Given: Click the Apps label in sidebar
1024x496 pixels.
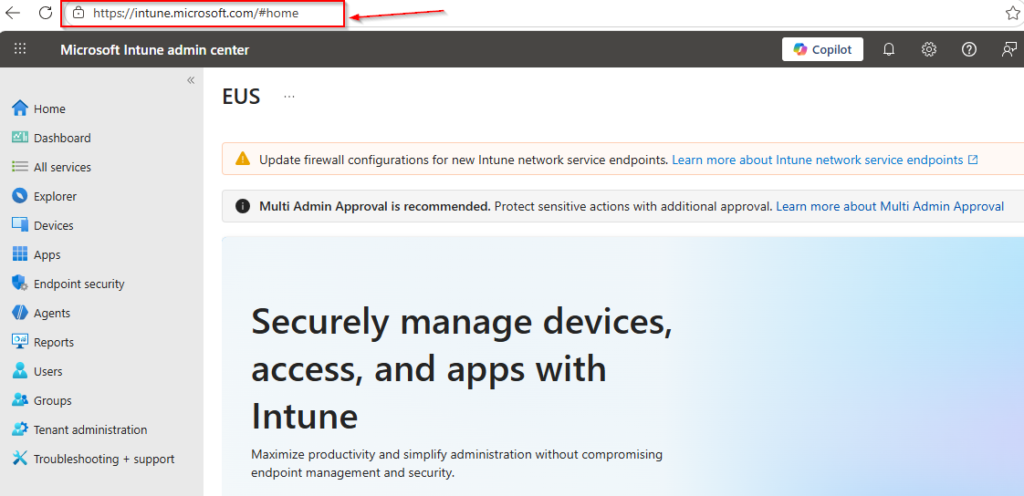Looking at the screenshot, I should pos(47,255).
